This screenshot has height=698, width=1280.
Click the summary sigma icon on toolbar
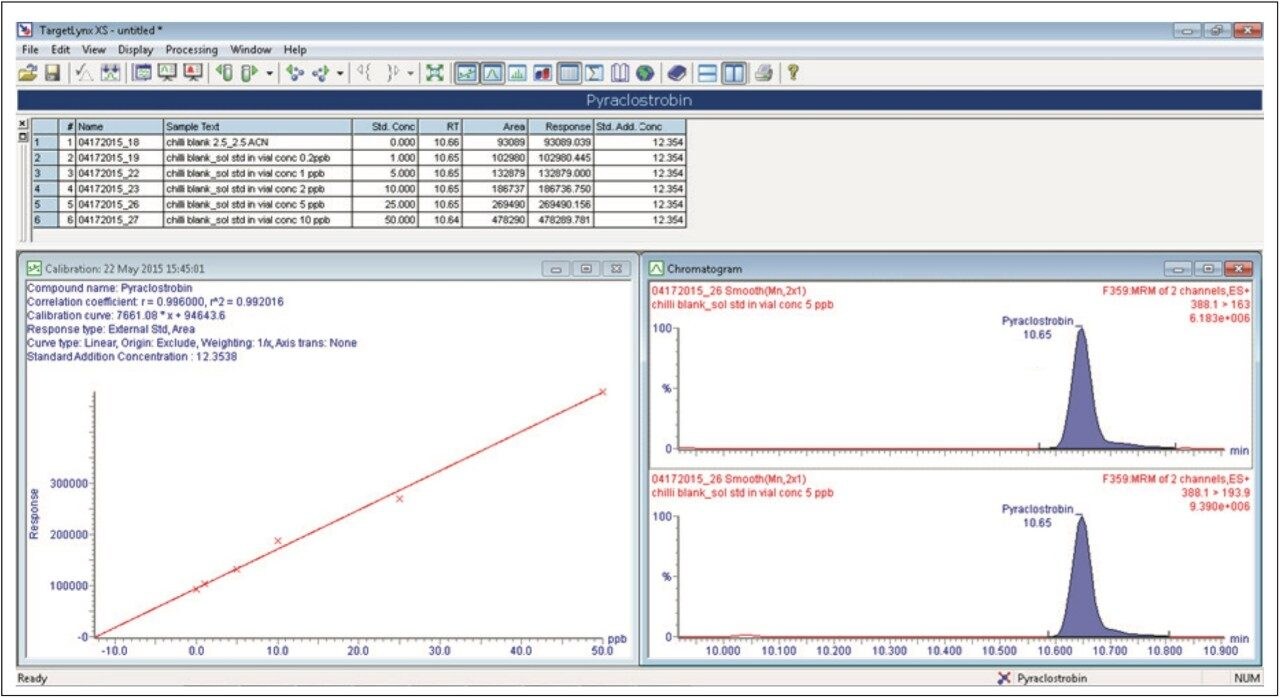point(595,70)
